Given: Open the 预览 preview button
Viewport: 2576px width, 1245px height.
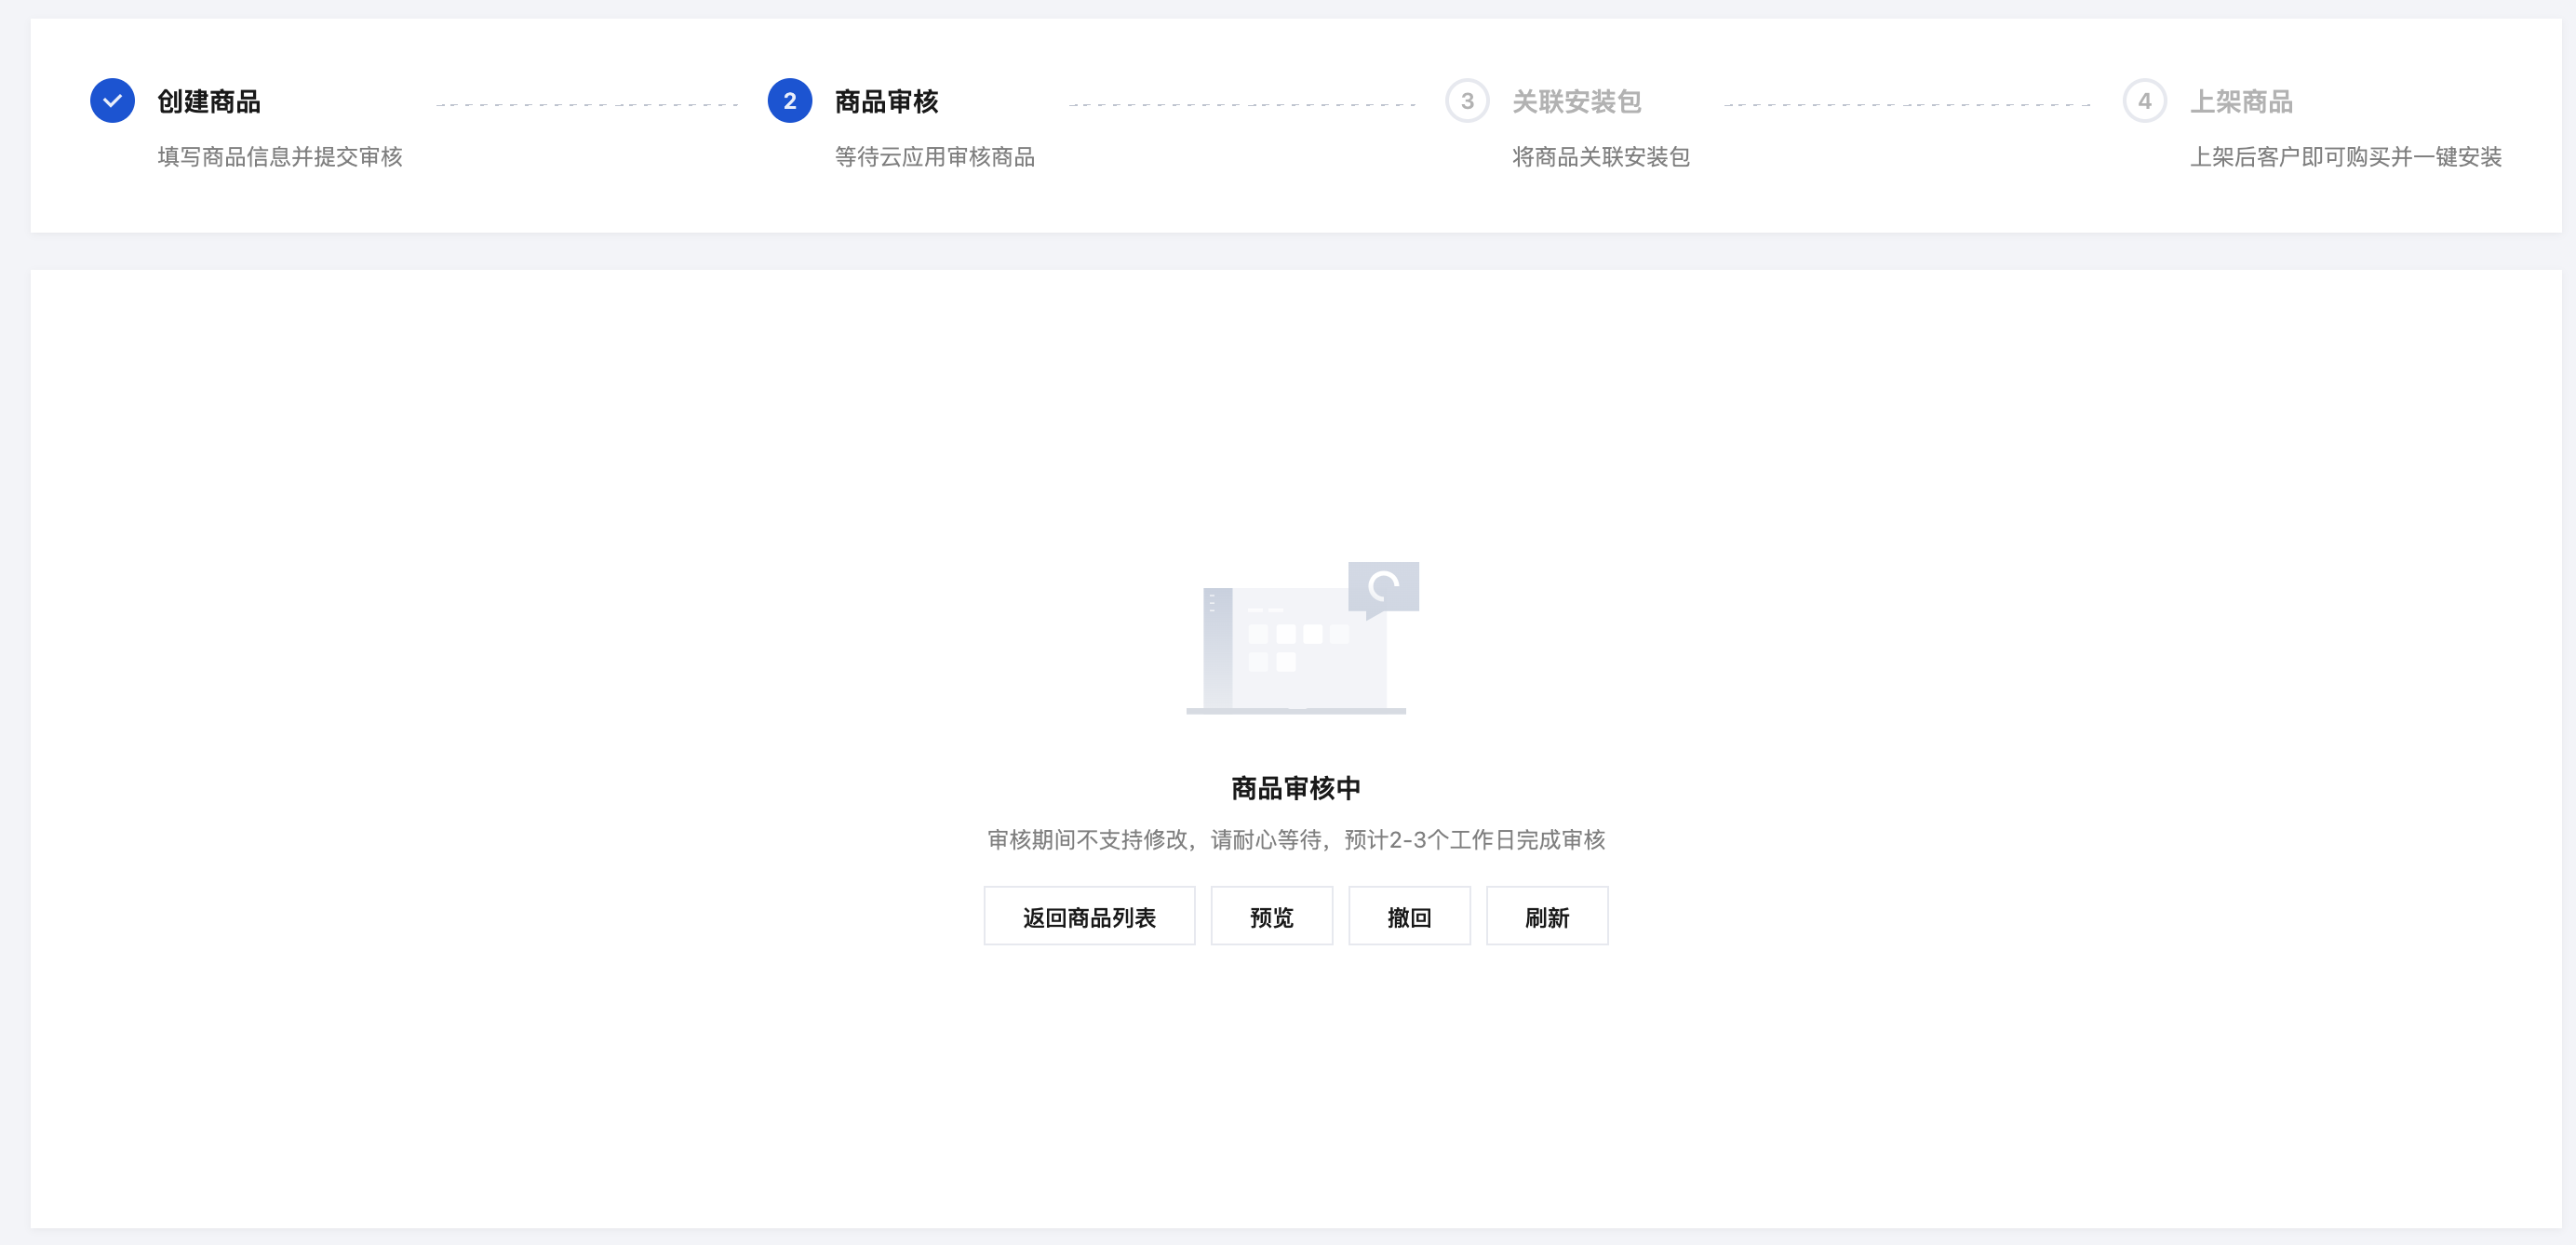Looking at the screenshot, I should pos(1271,916).
